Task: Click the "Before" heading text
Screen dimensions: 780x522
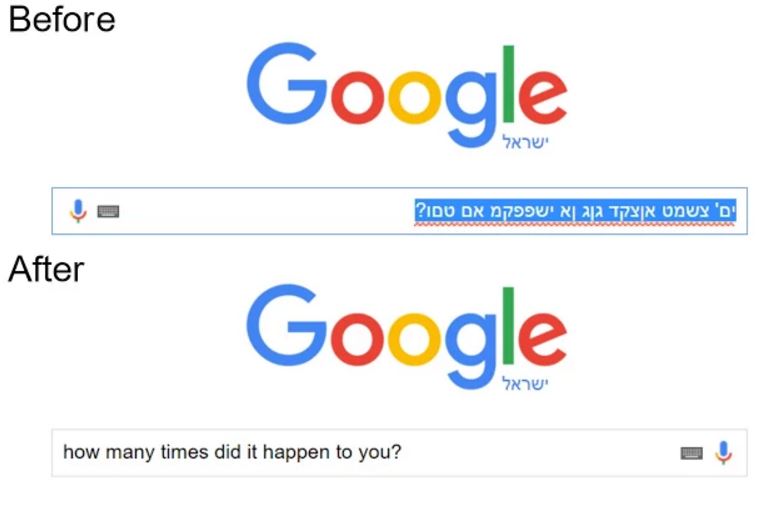Action: point(62,19)
